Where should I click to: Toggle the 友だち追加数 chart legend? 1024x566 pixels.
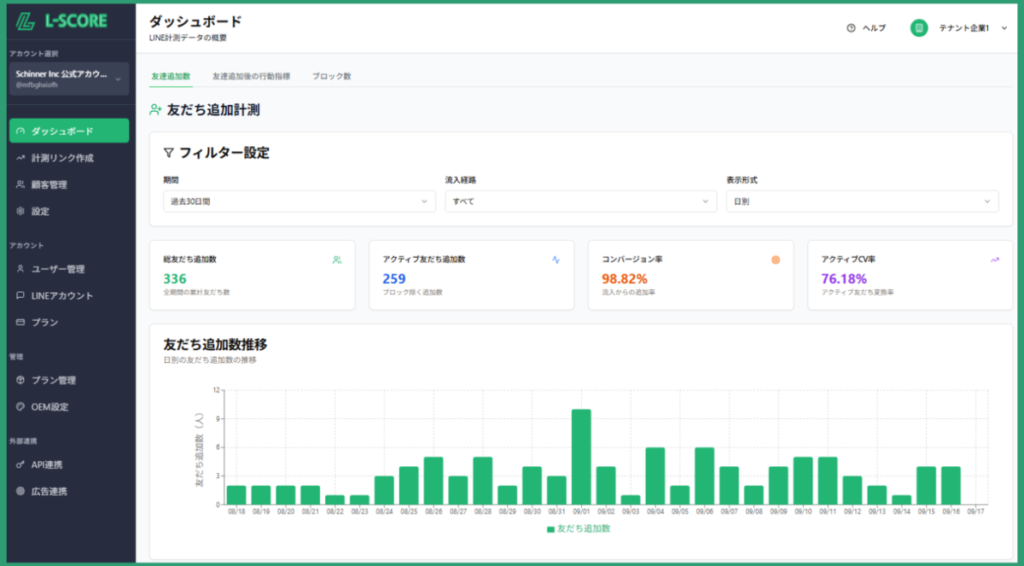tap(578, 528)
